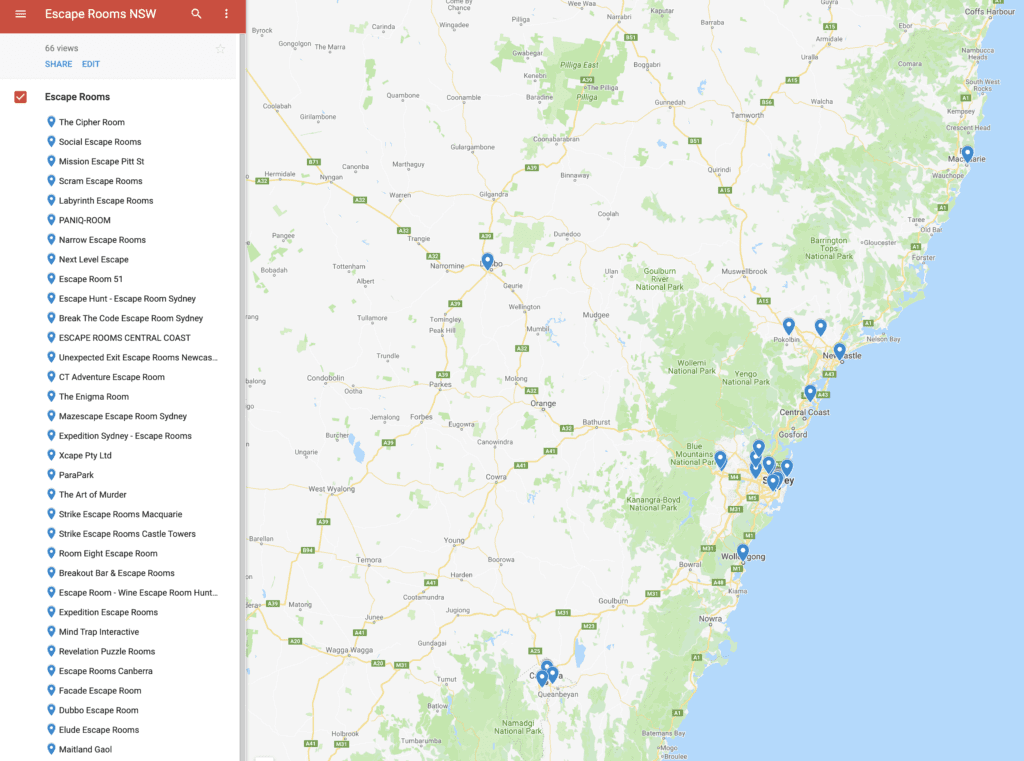The width and height of the screenshot is (1024, 761).
Task: Uncheck the Escape Rooms layer checkbox
Action: tap(20, 97)
